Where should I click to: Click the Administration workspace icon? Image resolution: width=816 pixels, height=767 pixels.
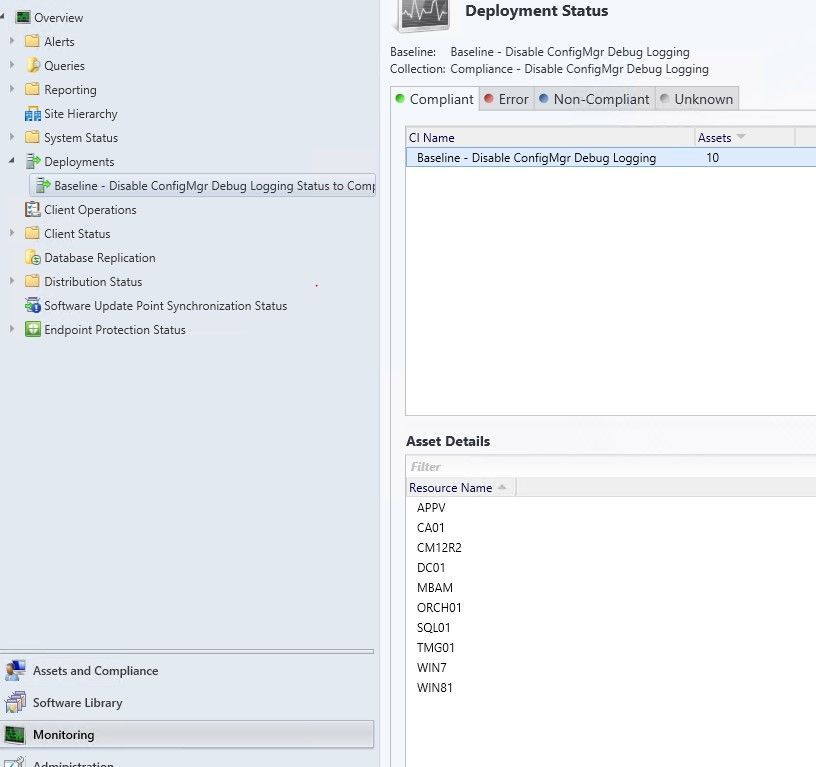15,761
